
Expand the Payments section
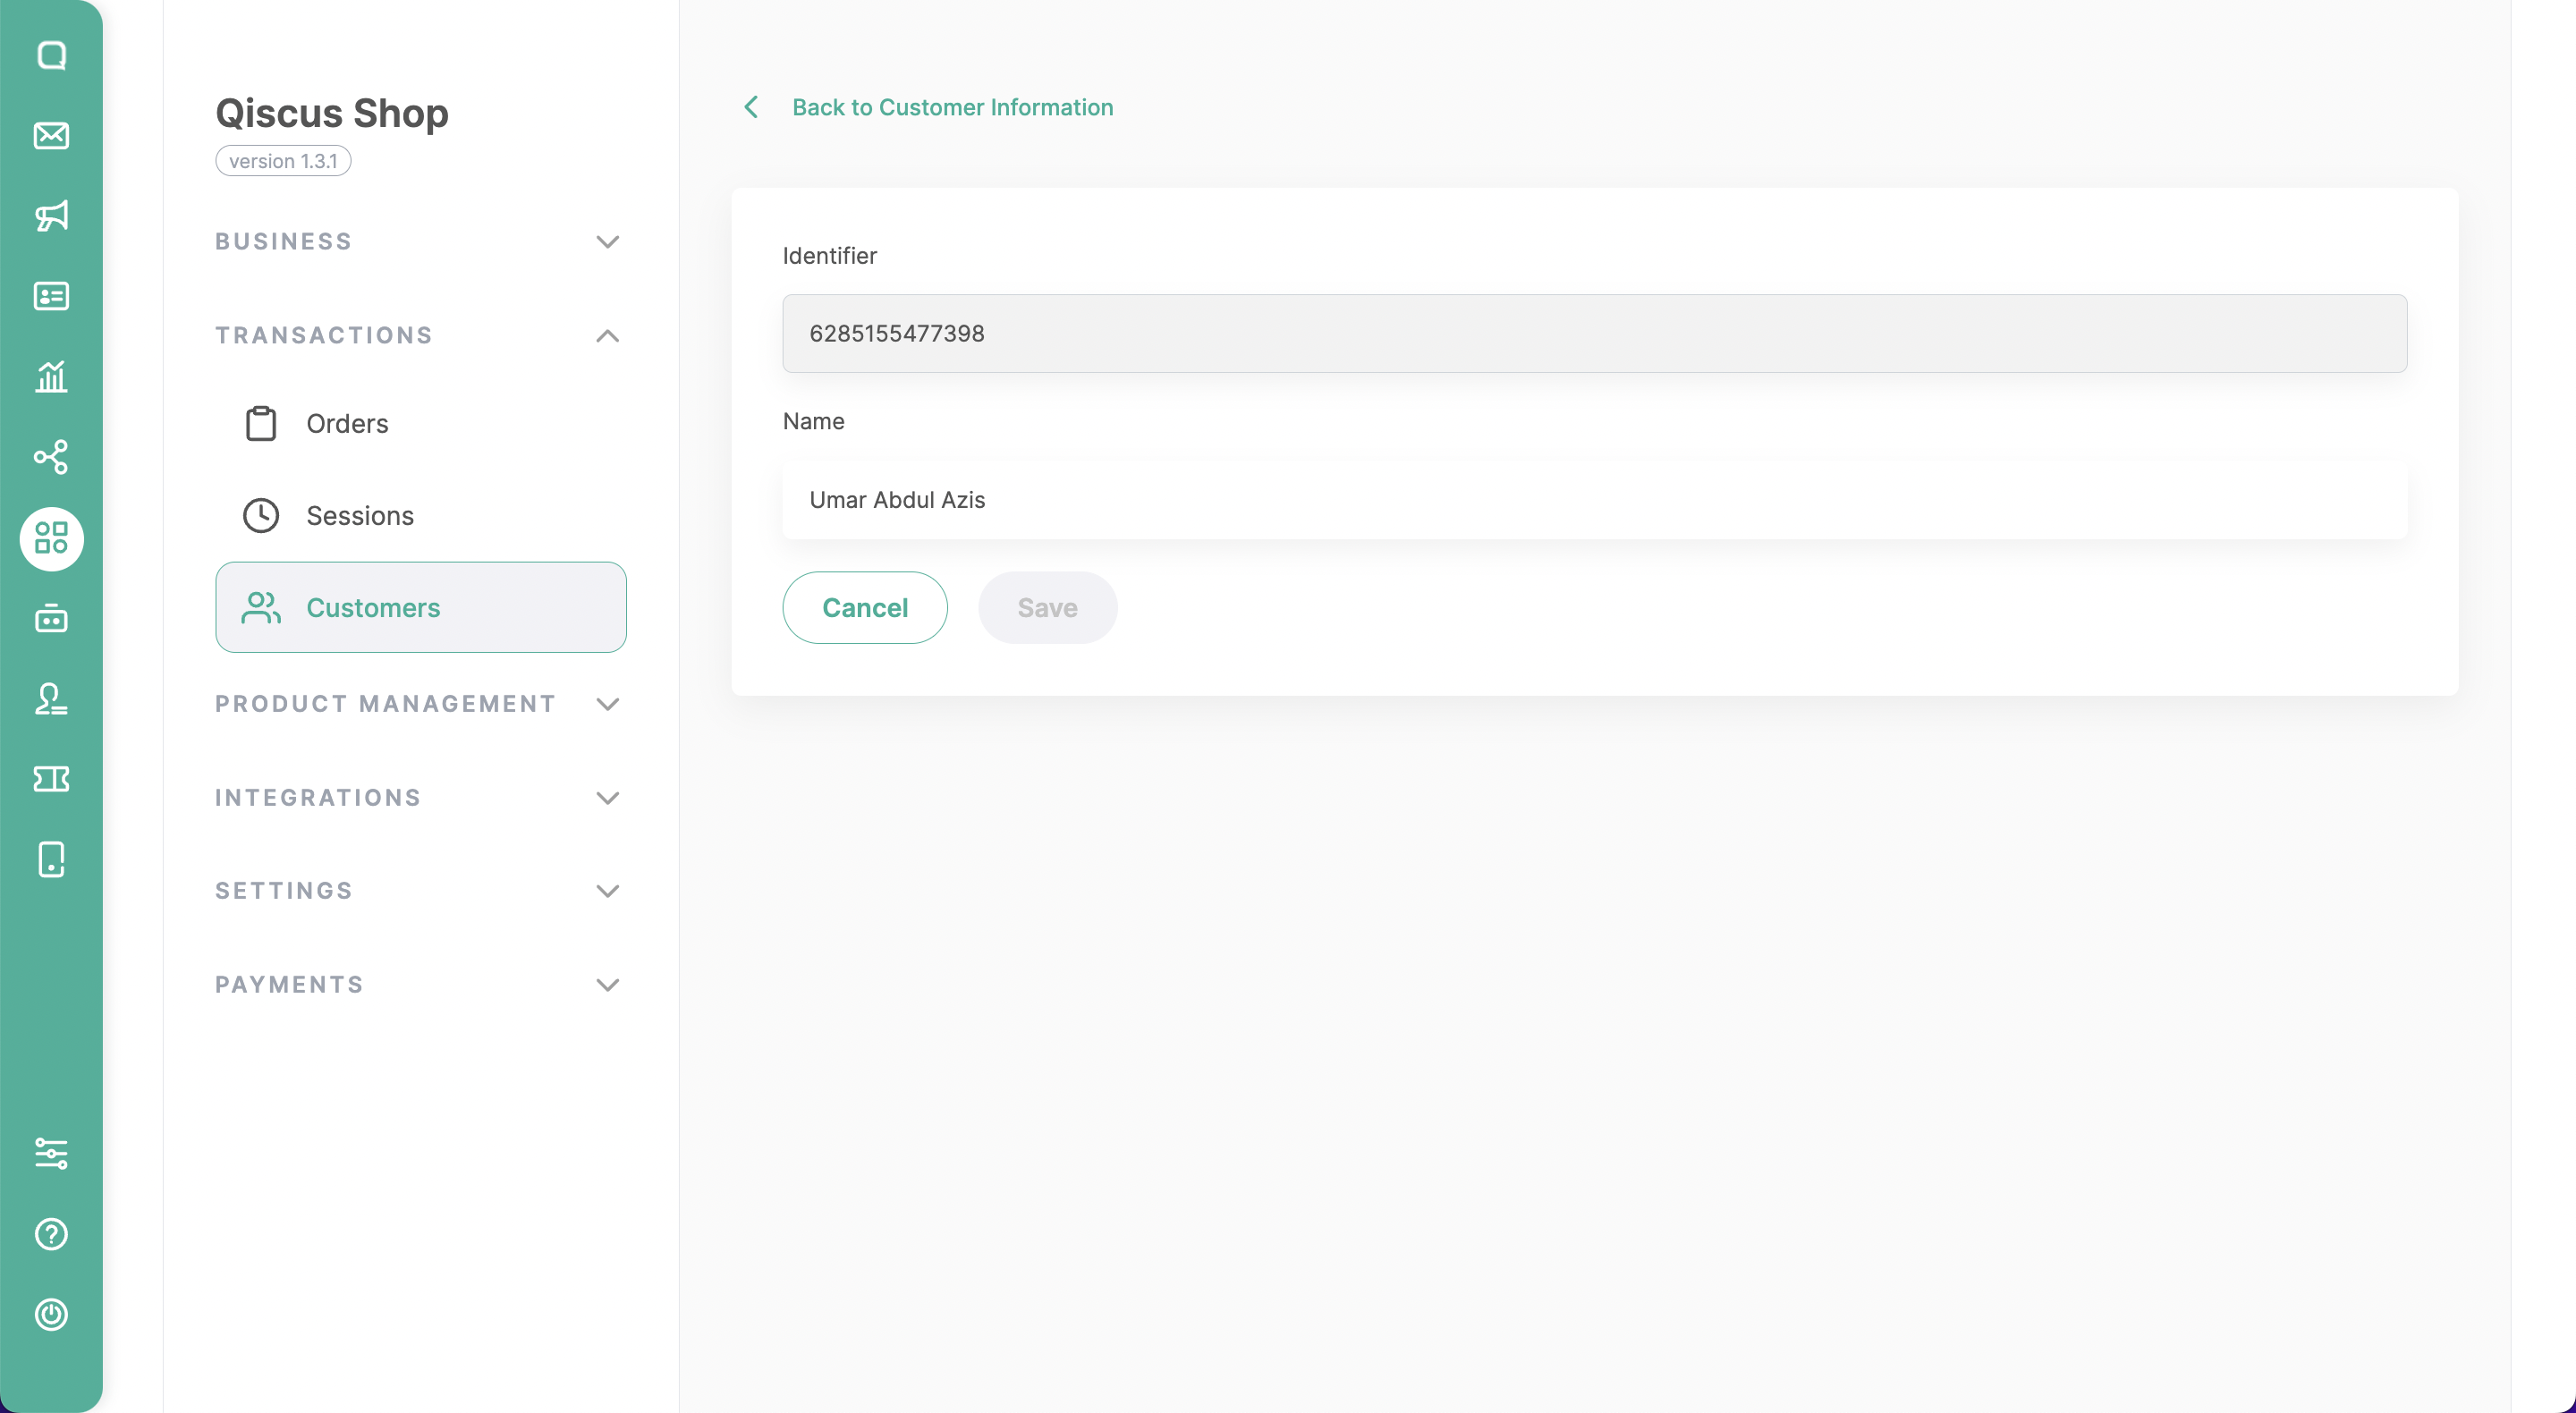coord(607,985)
